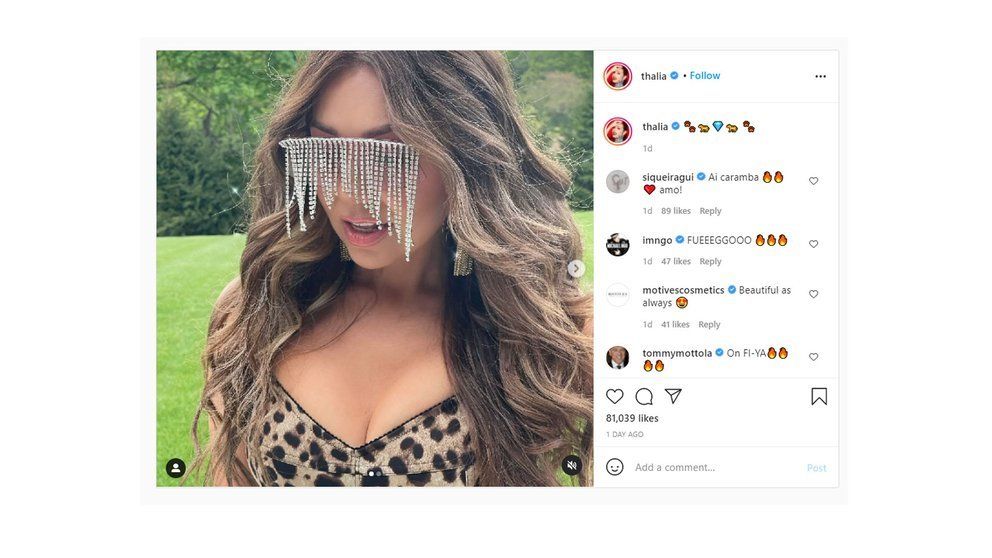Open tommymottola's profile username

pos(677,353)
